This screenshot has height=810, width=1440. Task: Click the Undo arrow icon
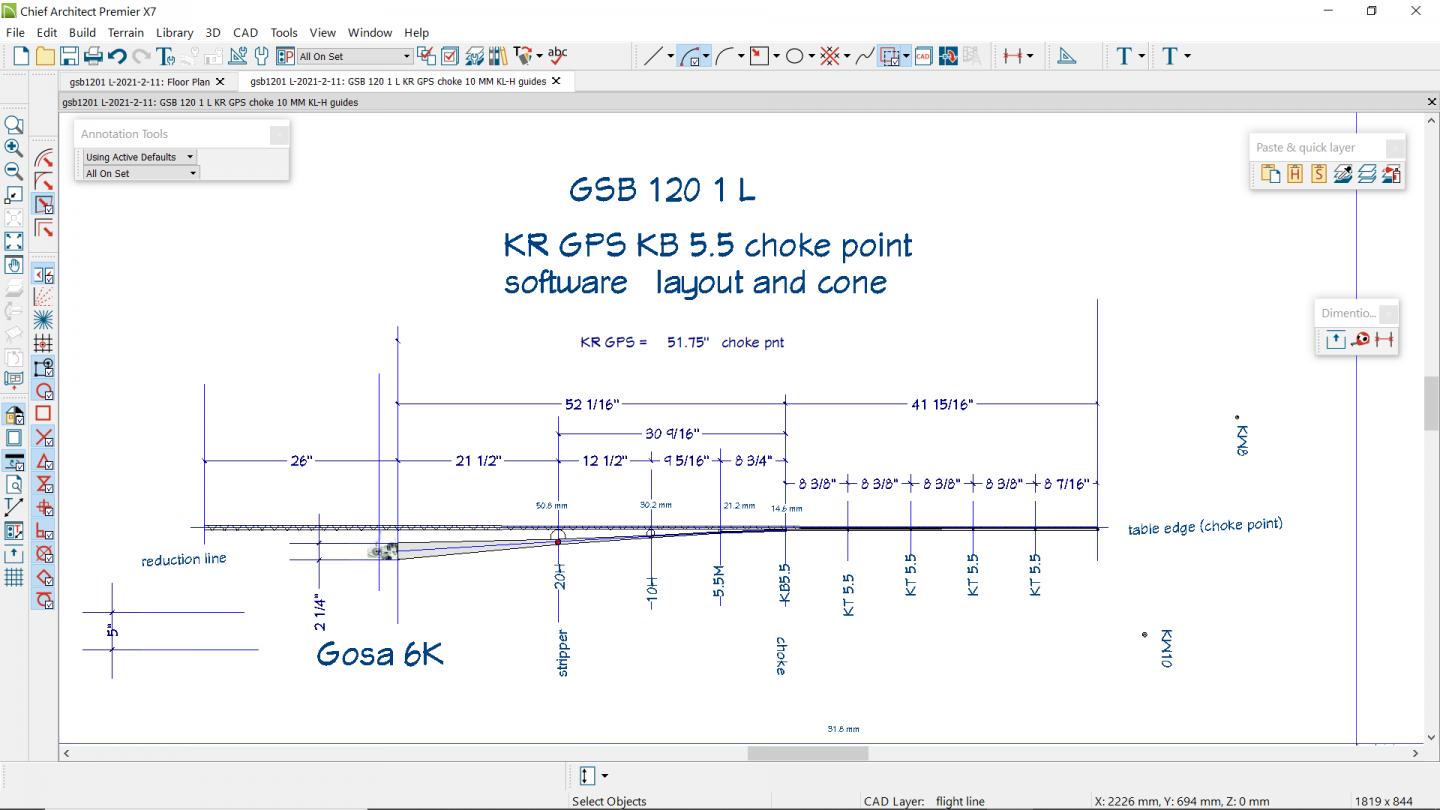[117, 56]
